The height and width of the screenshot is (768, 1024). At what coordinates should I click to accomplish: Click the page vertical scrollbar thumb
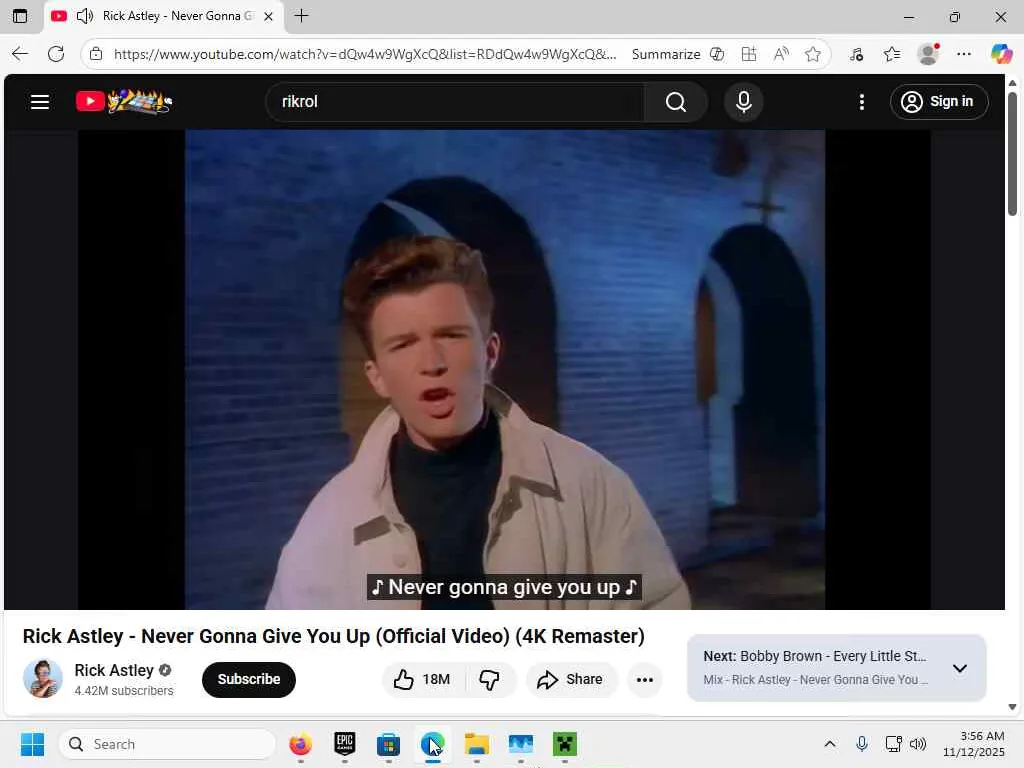pos(1012,153)
